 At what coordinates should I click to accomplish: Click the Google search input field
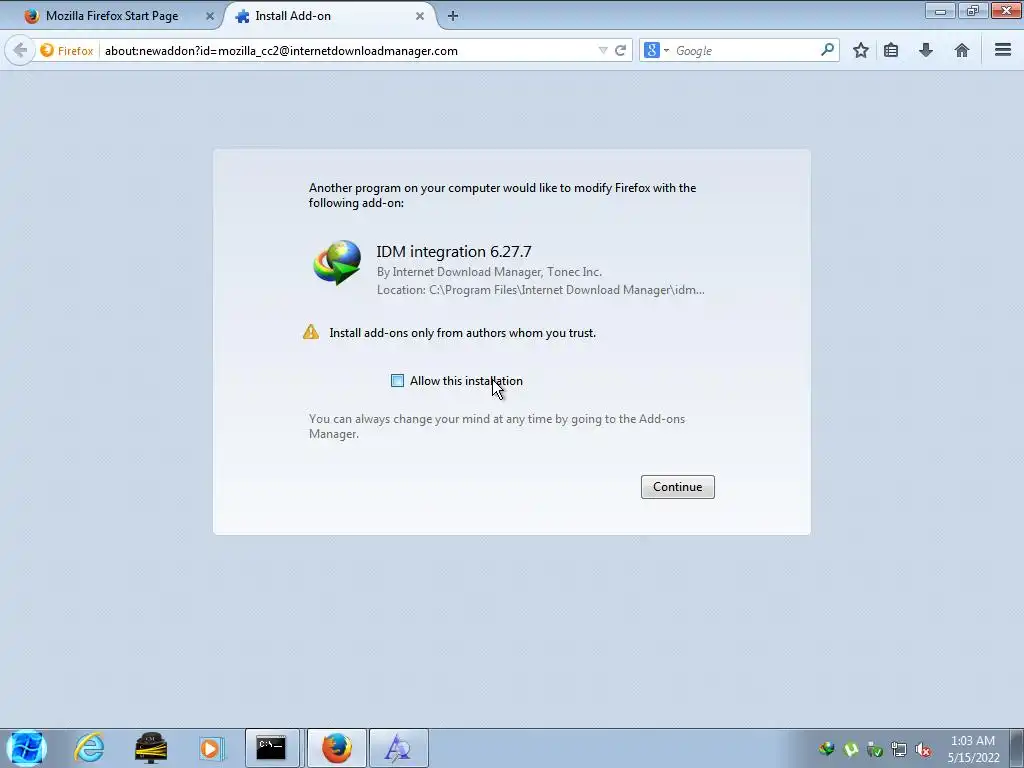pyautogui.click(x=745, y=50)
